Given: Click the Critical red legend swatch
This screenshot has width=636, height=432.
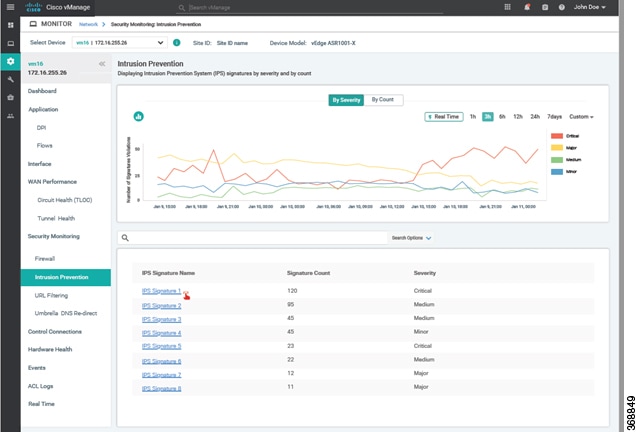Looking at the screenshot, I should (x=556, y=136).
